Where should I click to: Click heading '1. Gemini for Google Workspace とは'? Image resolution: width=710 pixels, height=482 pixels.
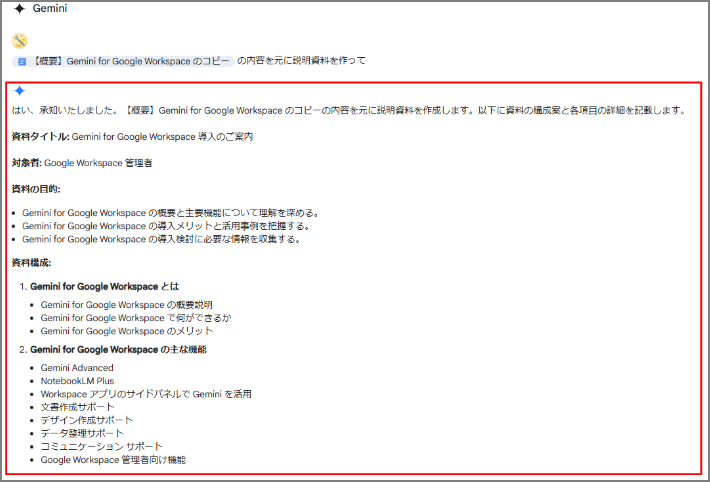click(x=100, y=286)
